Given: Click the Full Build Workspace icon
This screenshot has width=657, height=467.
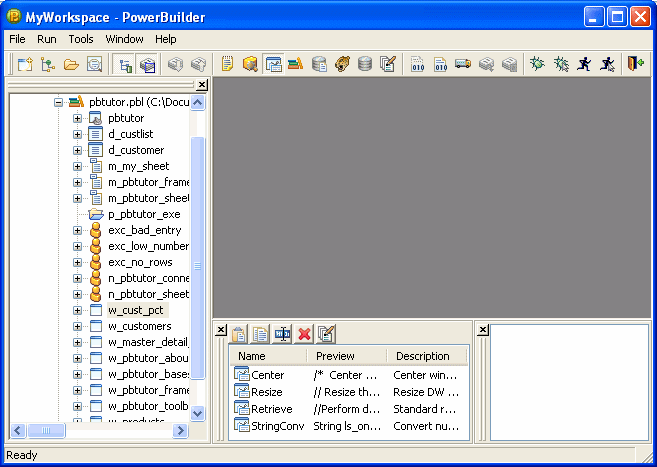Looking at the screenshot, I should 440,64.
